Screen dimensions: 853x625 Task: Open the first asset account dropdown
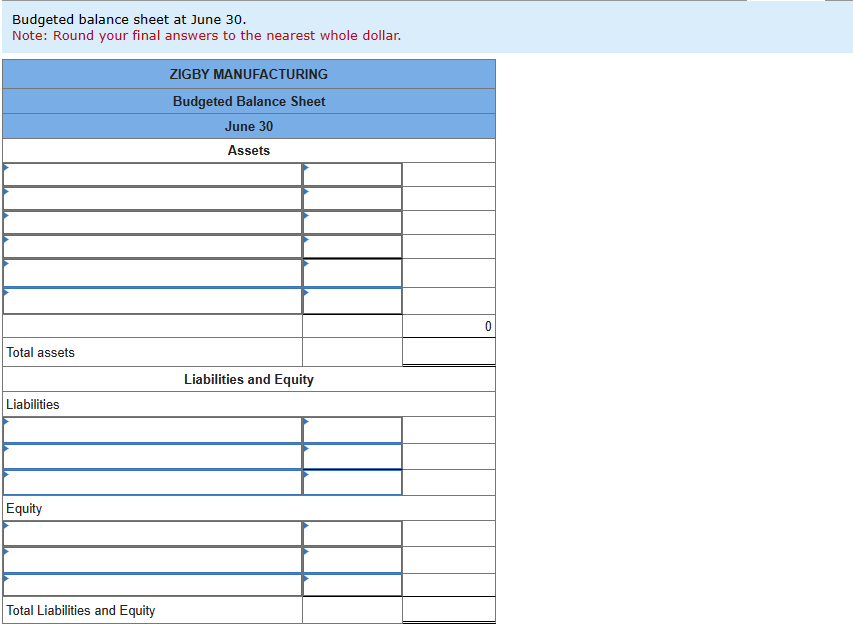click(x=152, y=174)
